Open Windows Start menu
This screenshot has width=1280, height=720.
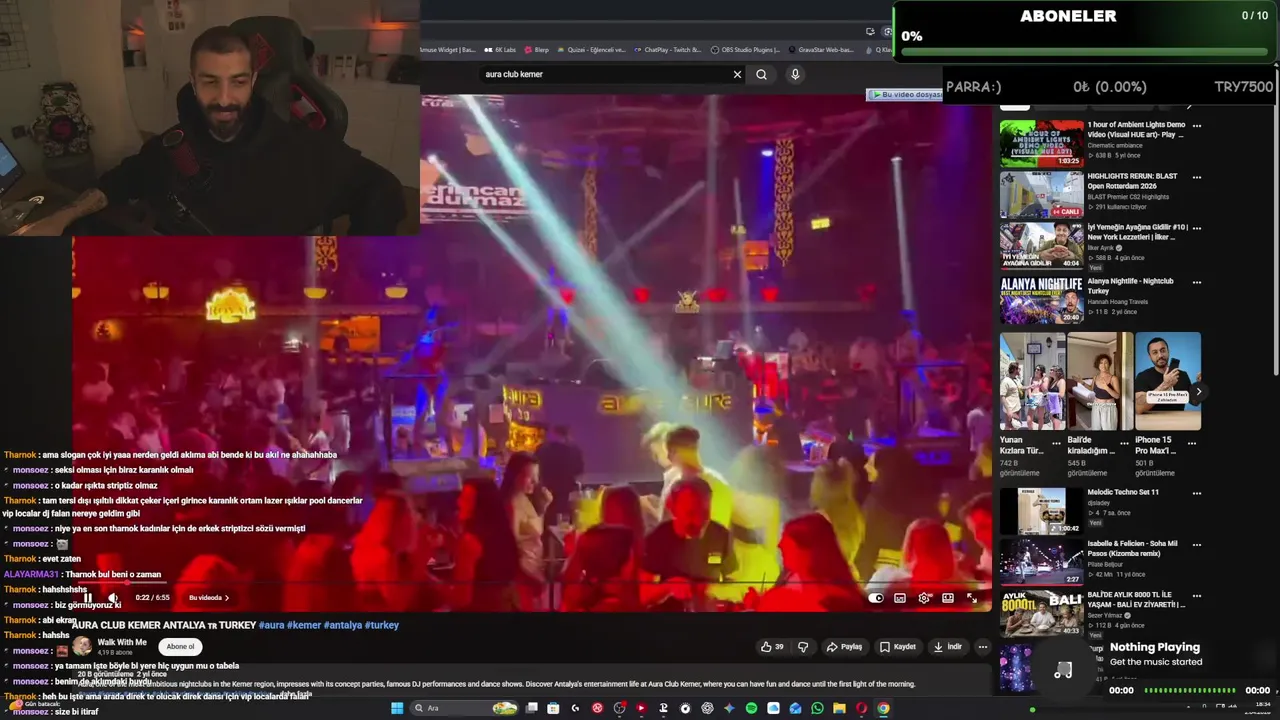(397, 708)
